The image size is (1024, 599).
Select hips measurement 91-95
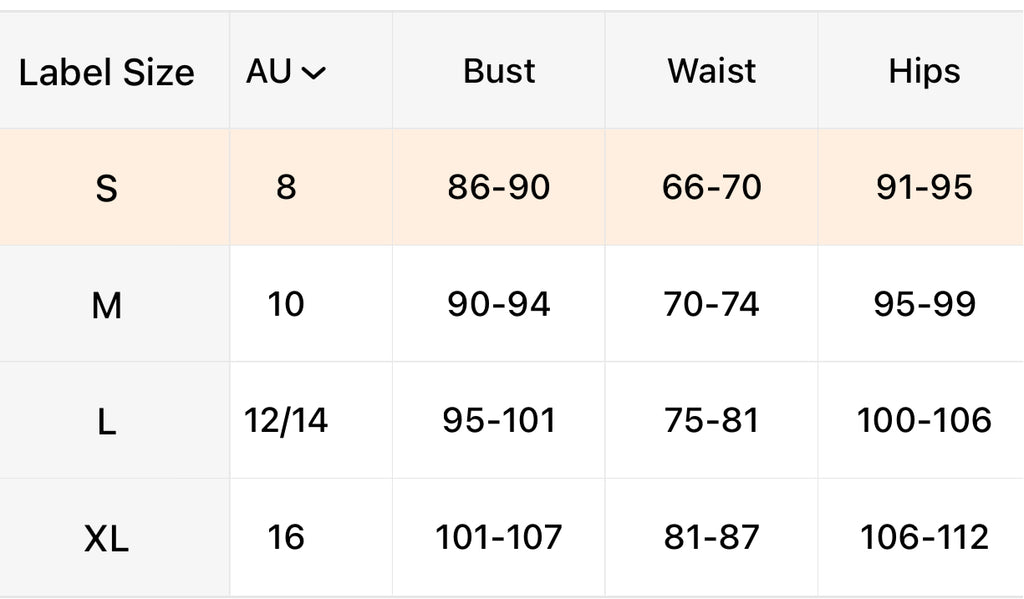click(923, 187)
